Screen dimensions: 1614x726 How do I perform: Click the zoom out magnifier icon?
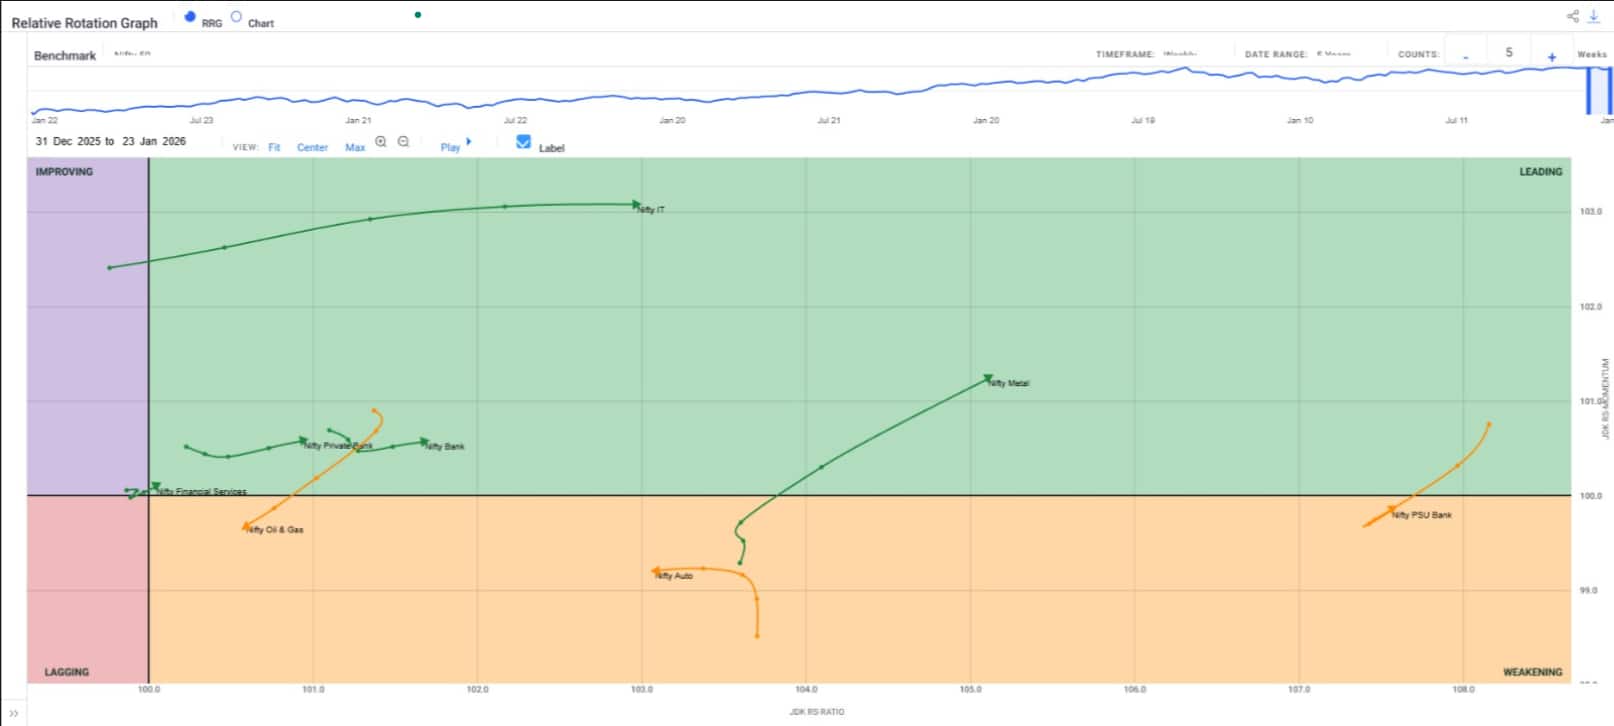404,142
